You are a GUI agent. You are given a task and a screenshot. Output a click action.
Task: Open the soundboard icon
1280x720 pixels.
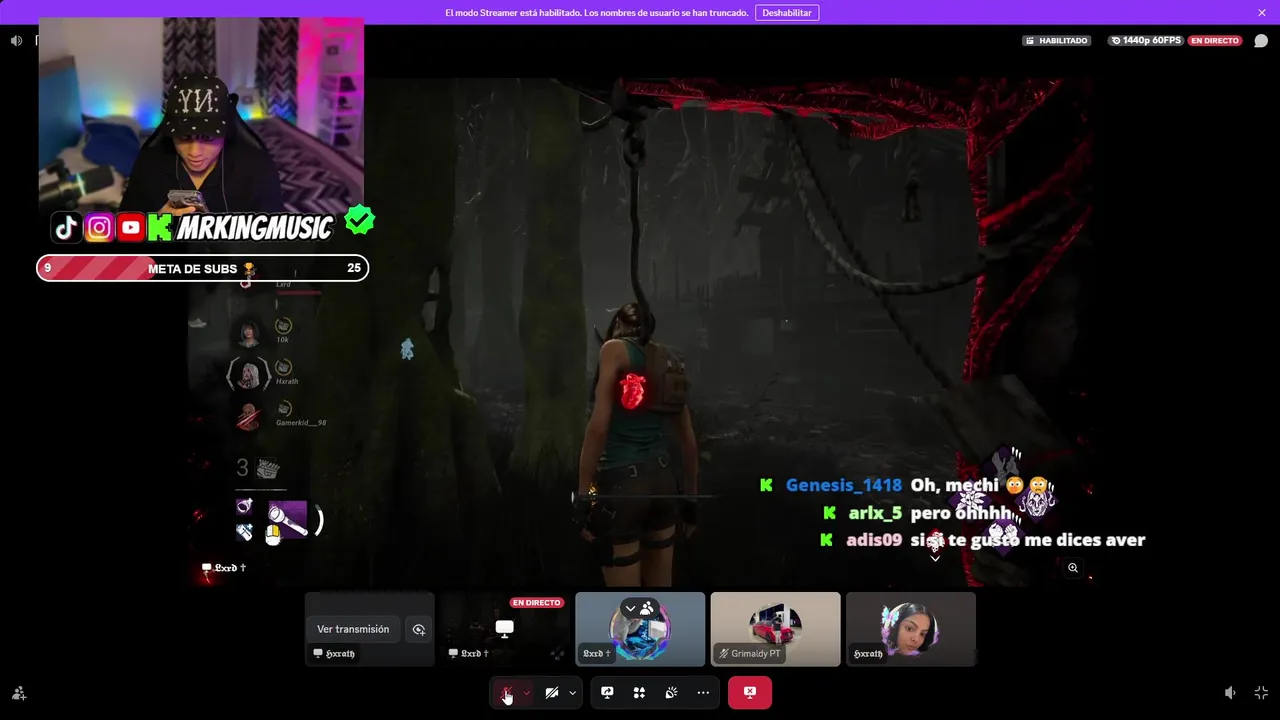click(671, 692)
